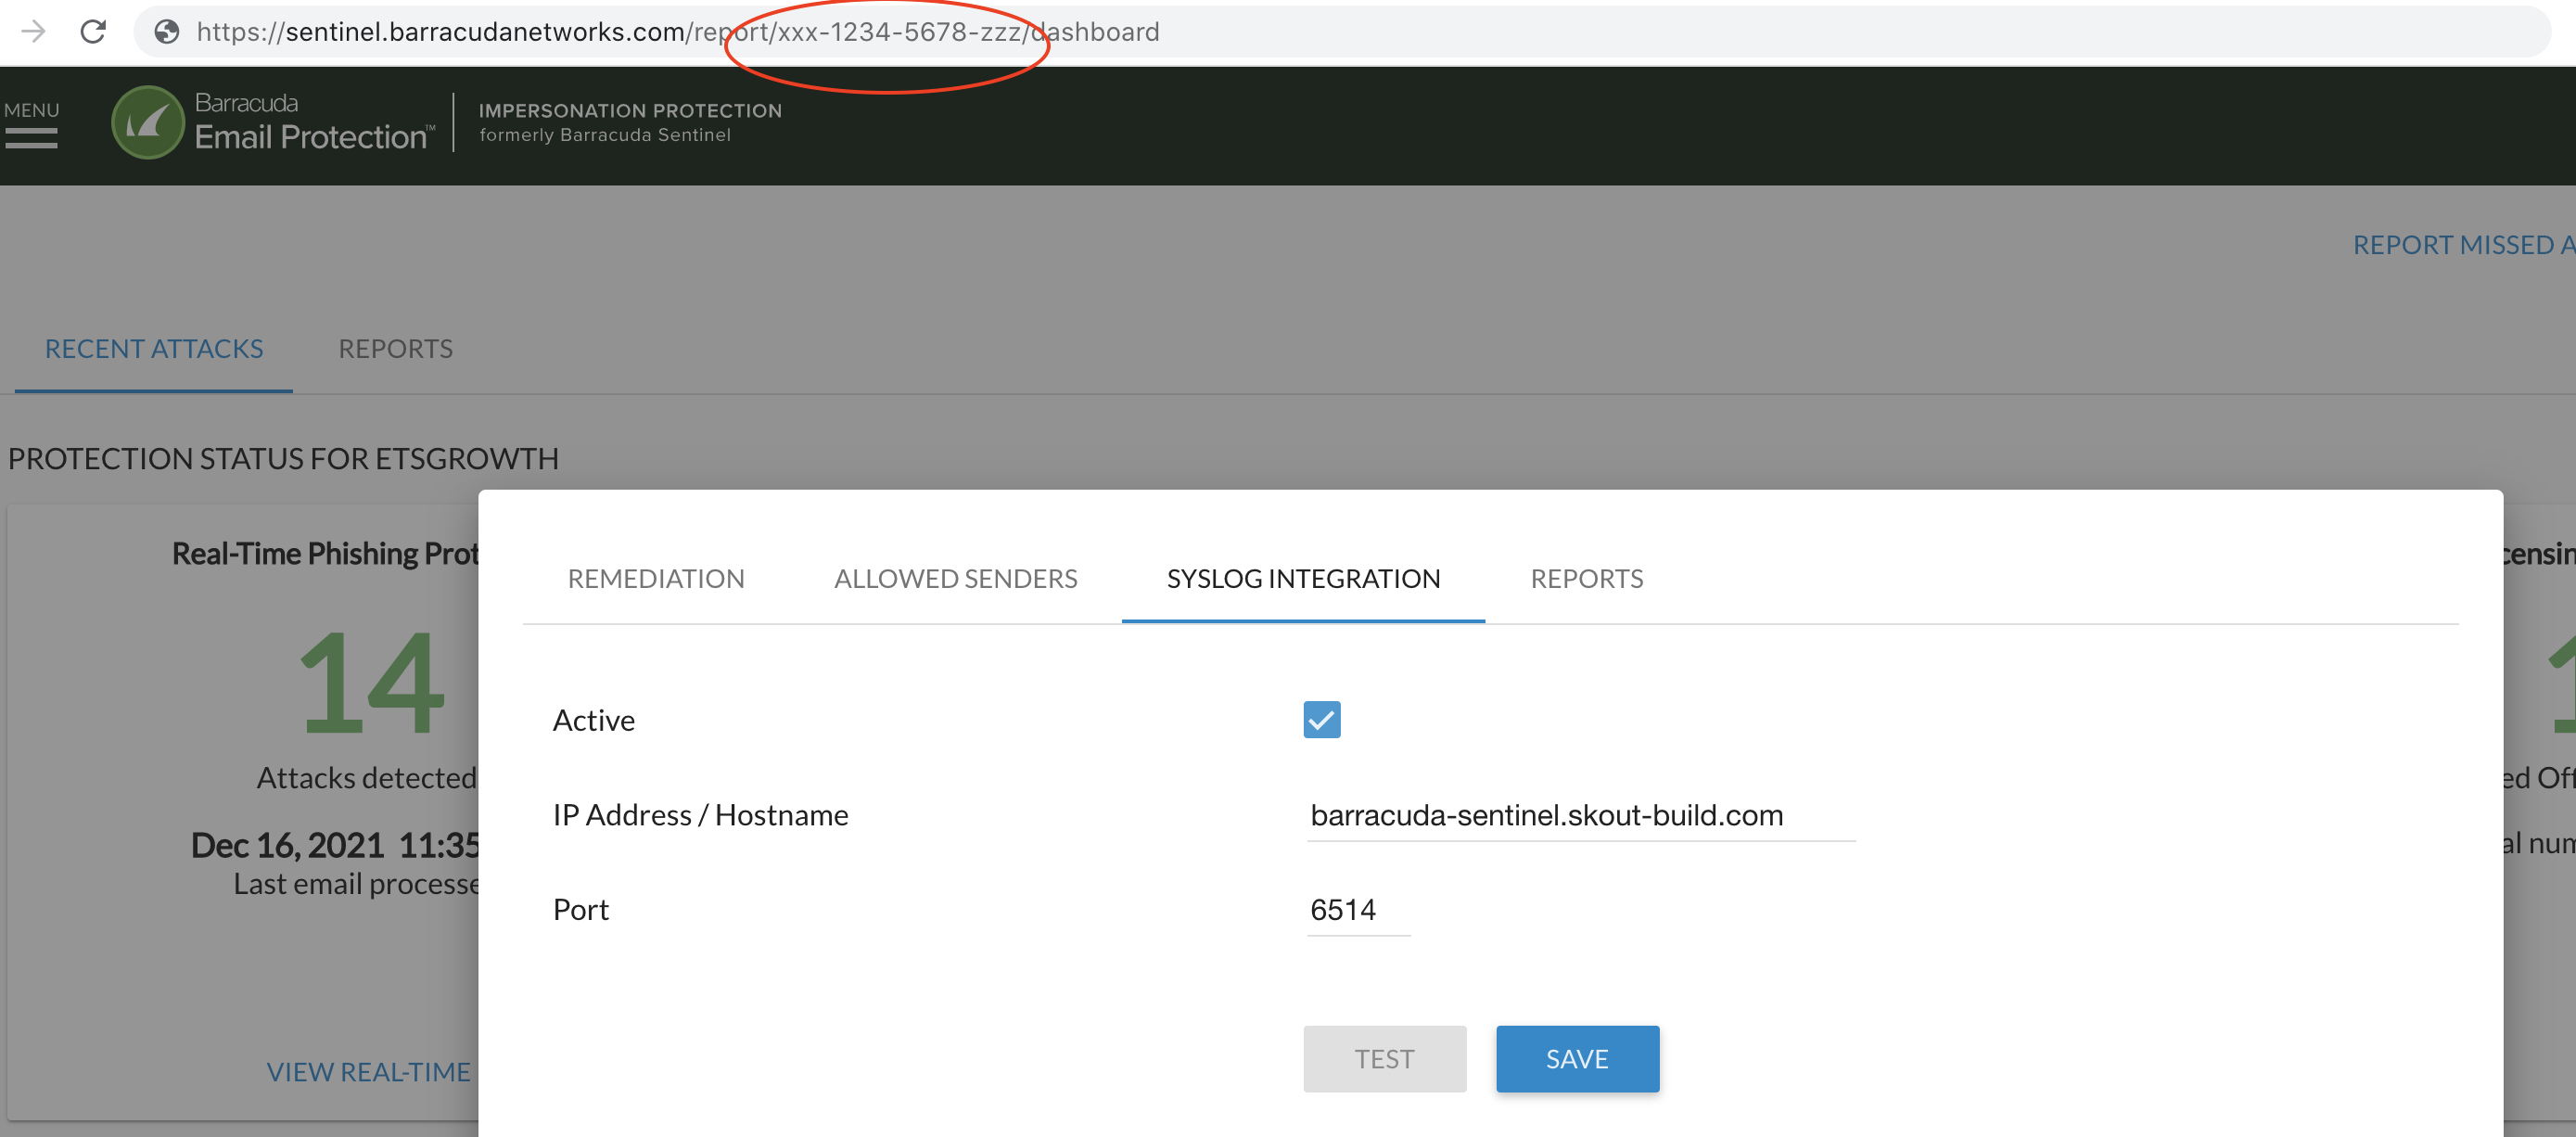Click the 'Last email processe' label

point(356,883)
